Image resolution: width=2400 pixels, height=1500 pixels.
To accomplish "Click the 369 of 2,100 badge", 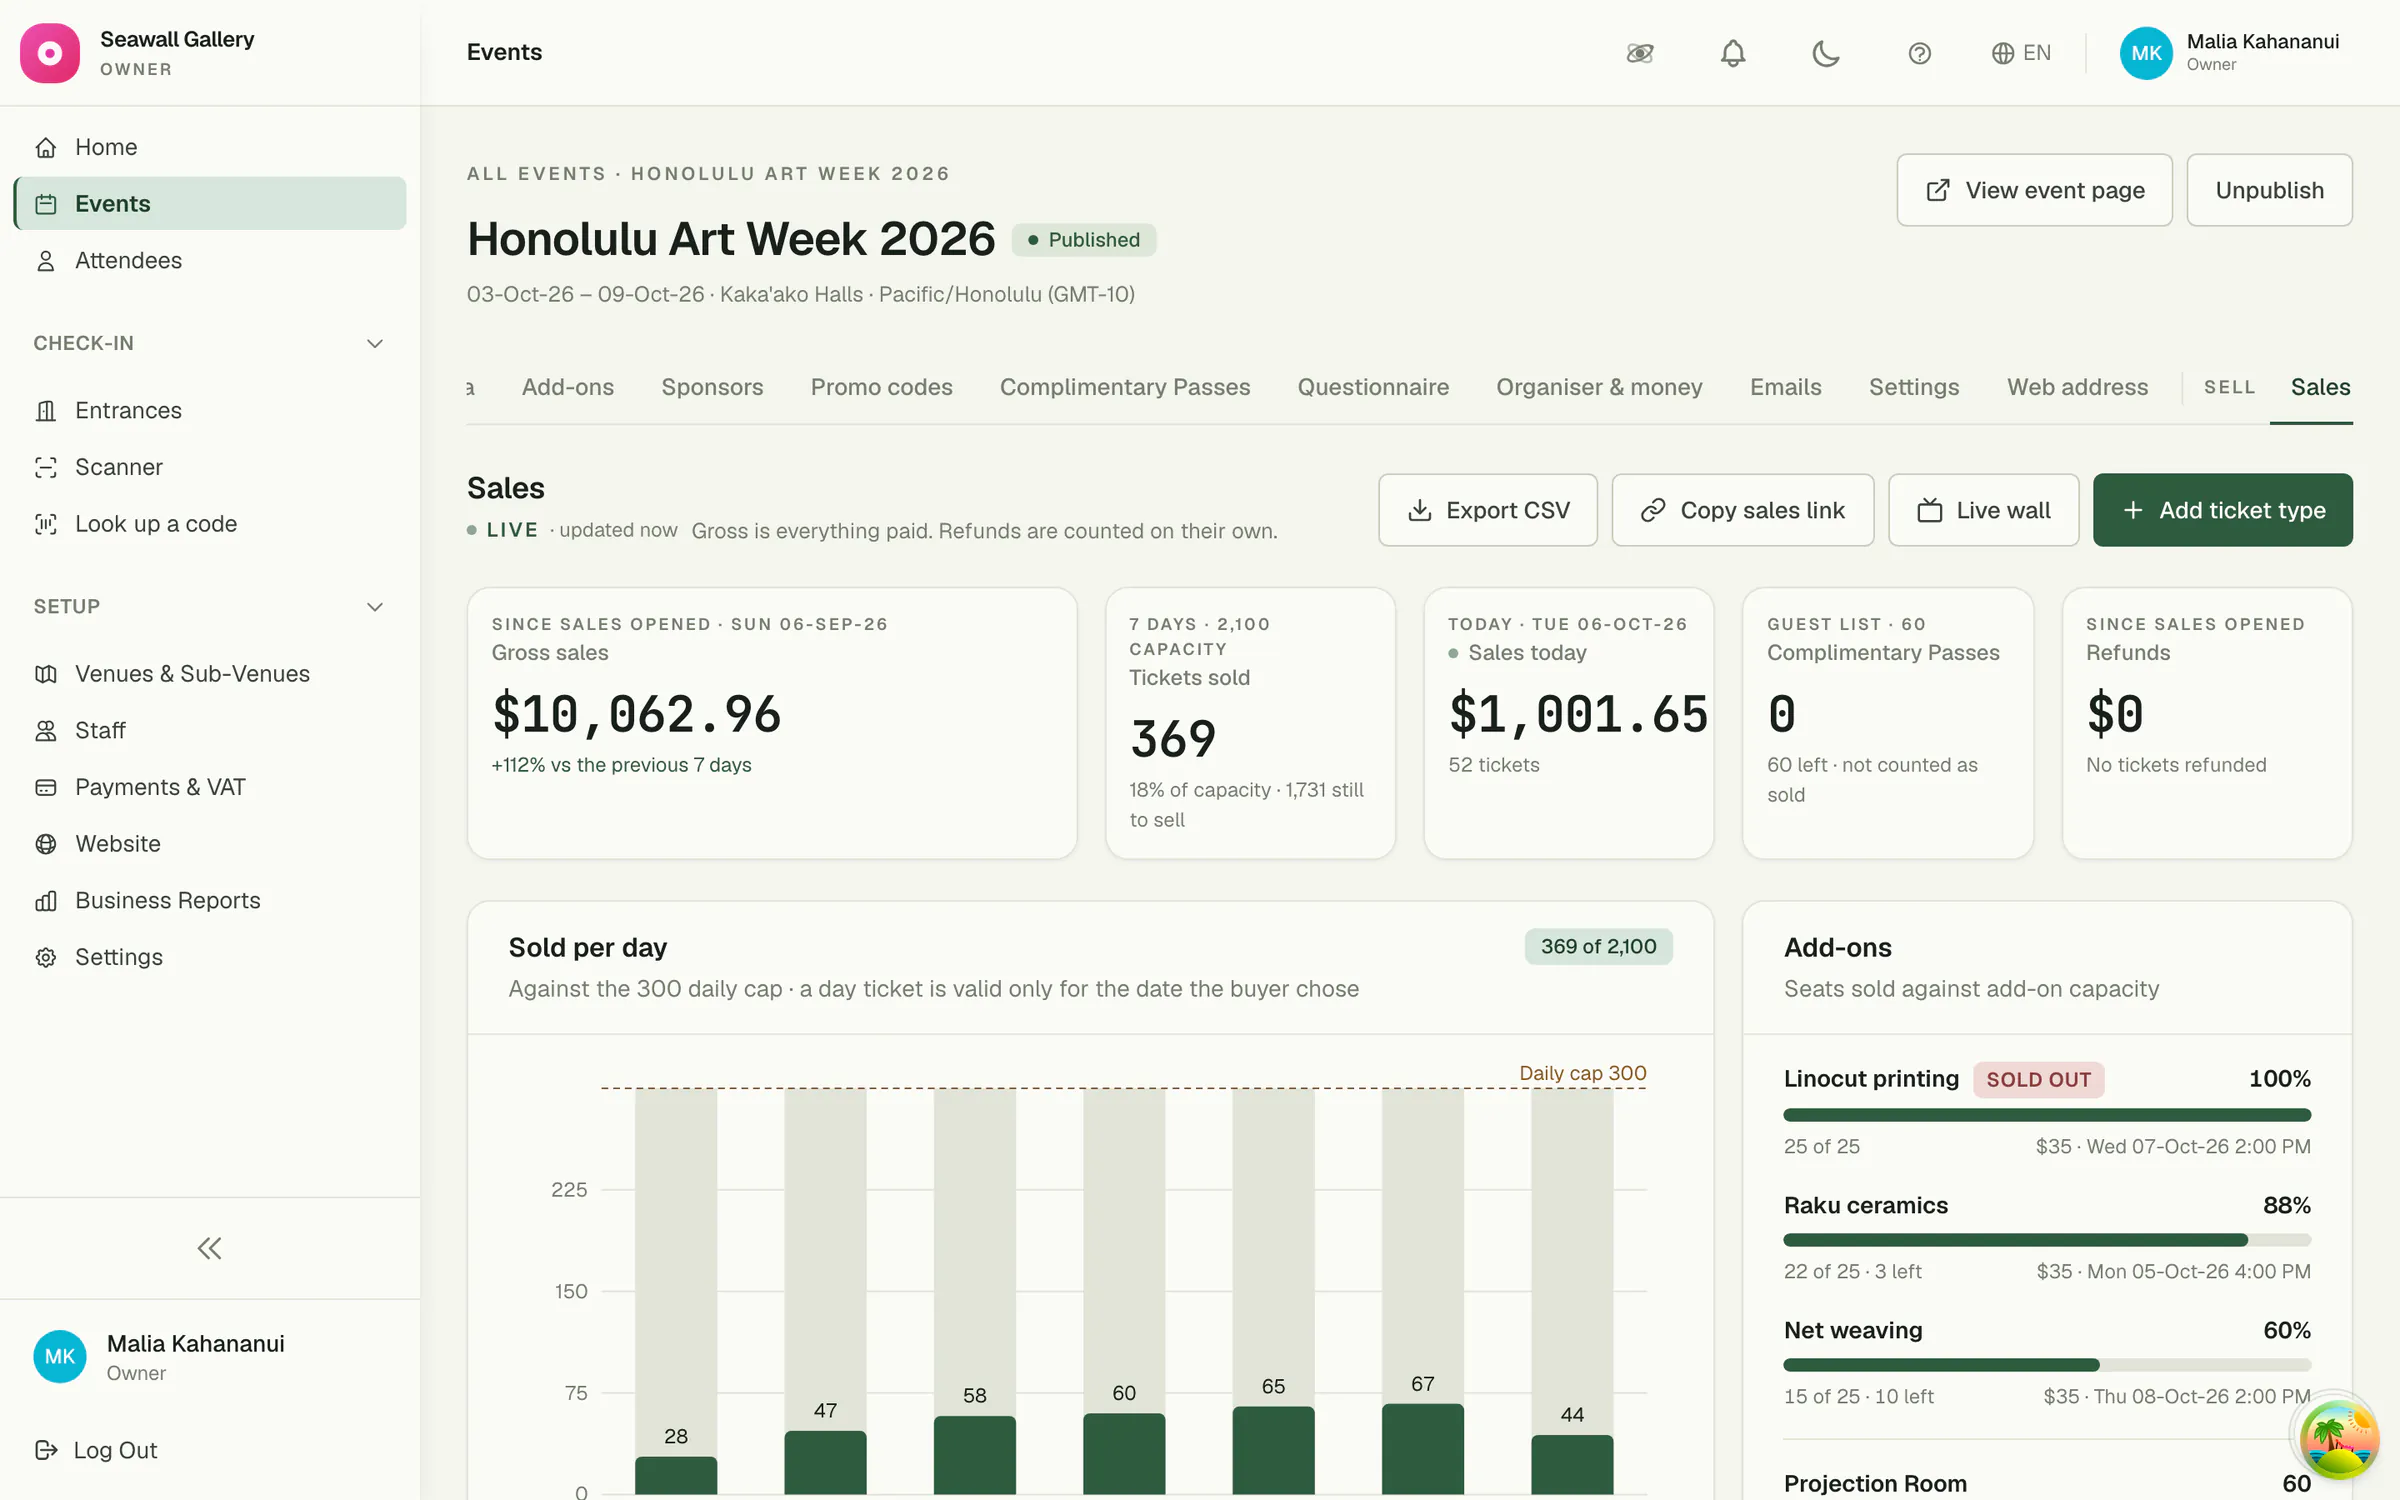I will (1598, 947).
